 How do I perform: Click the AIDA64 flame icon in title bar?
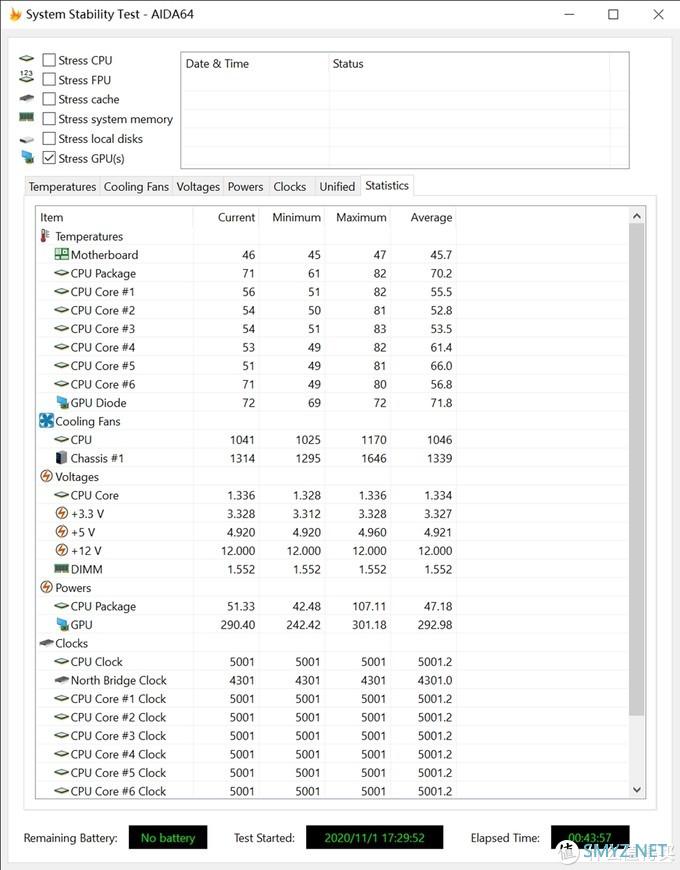coord(15,14)
